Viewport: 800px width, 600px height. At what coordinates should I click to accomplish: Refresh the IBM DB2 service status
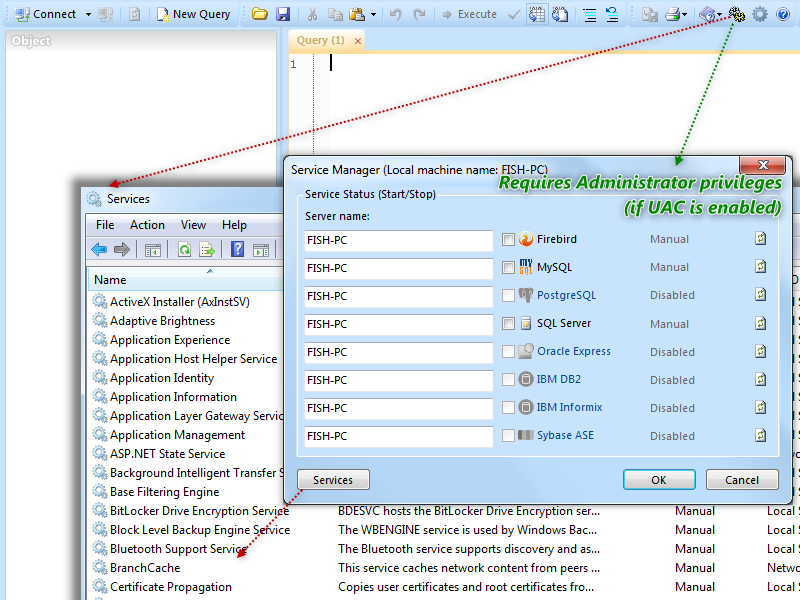coord(761,379)
